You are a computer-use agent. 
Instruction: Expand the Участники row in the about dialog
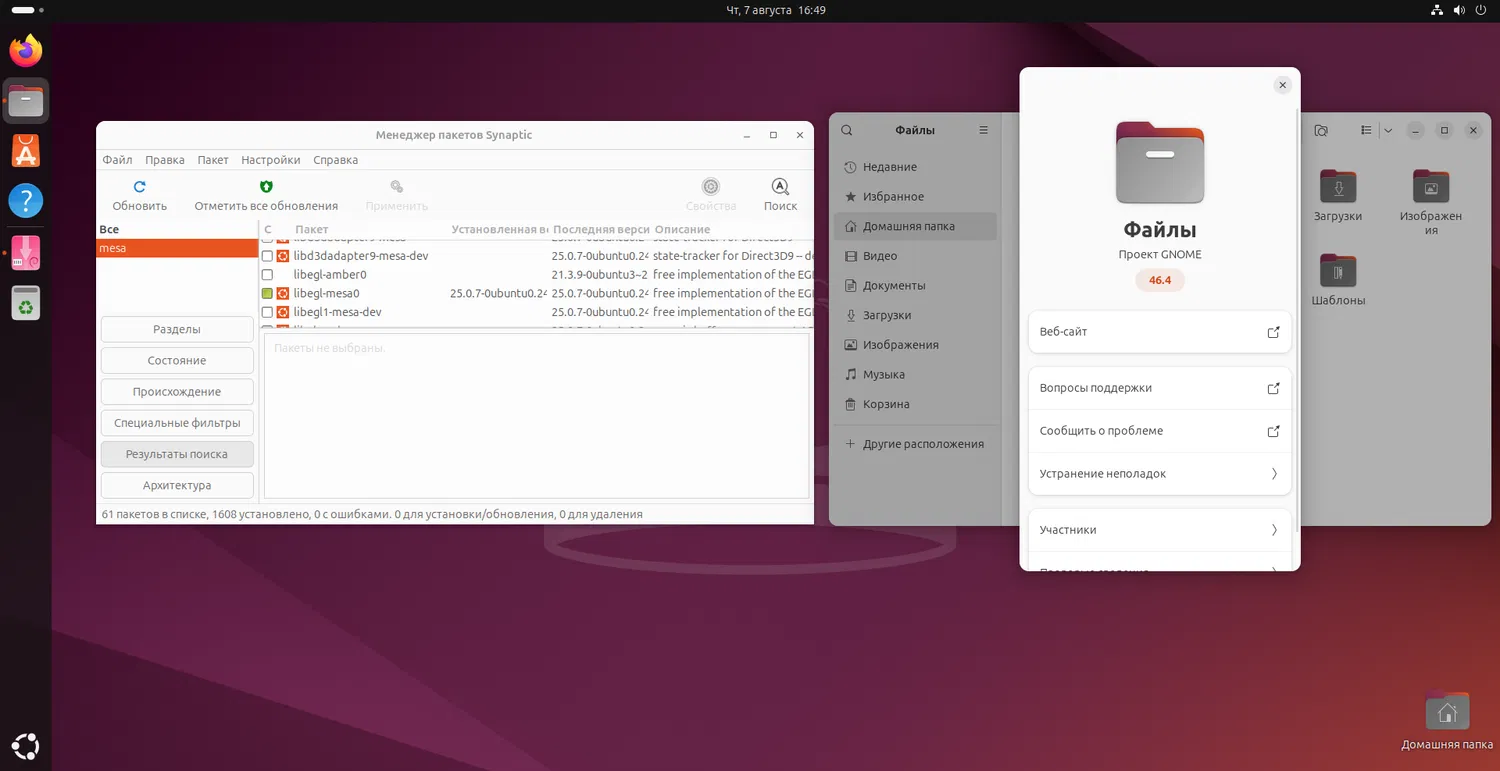(x=1160, y=530)
